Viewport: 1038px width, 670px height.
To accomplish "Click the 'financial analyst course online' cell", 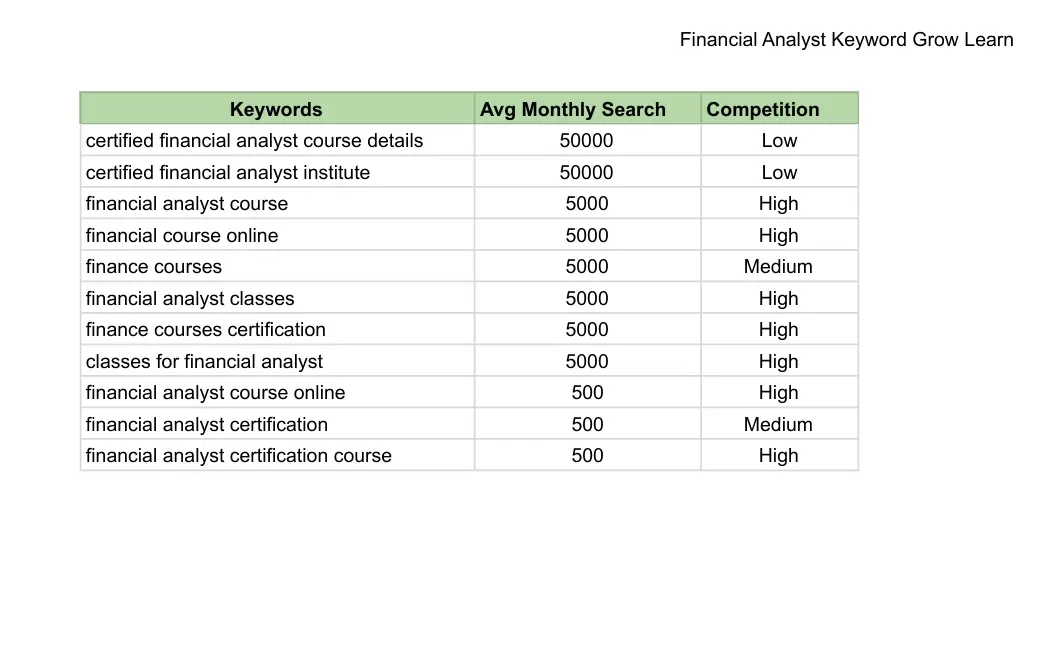I will (x=215, y=393).
